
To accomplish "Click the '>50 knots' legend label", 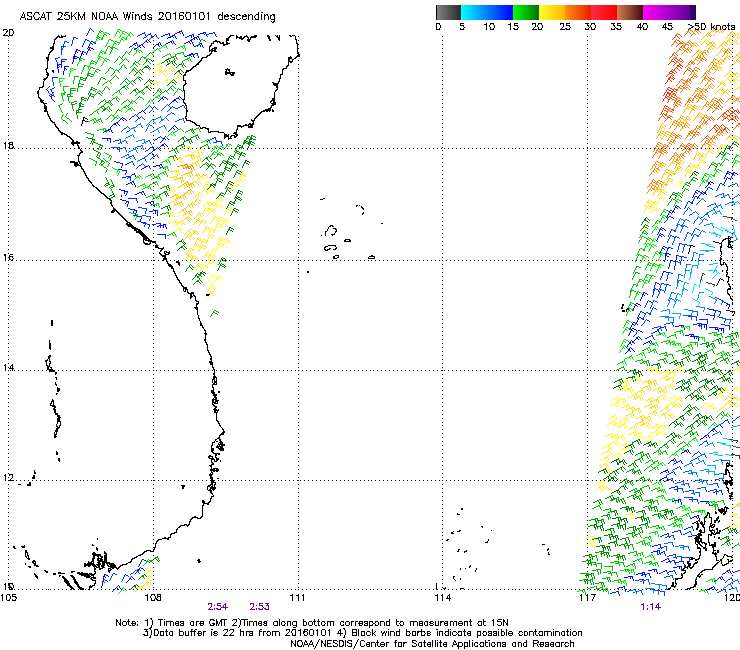I will [711, 27].
